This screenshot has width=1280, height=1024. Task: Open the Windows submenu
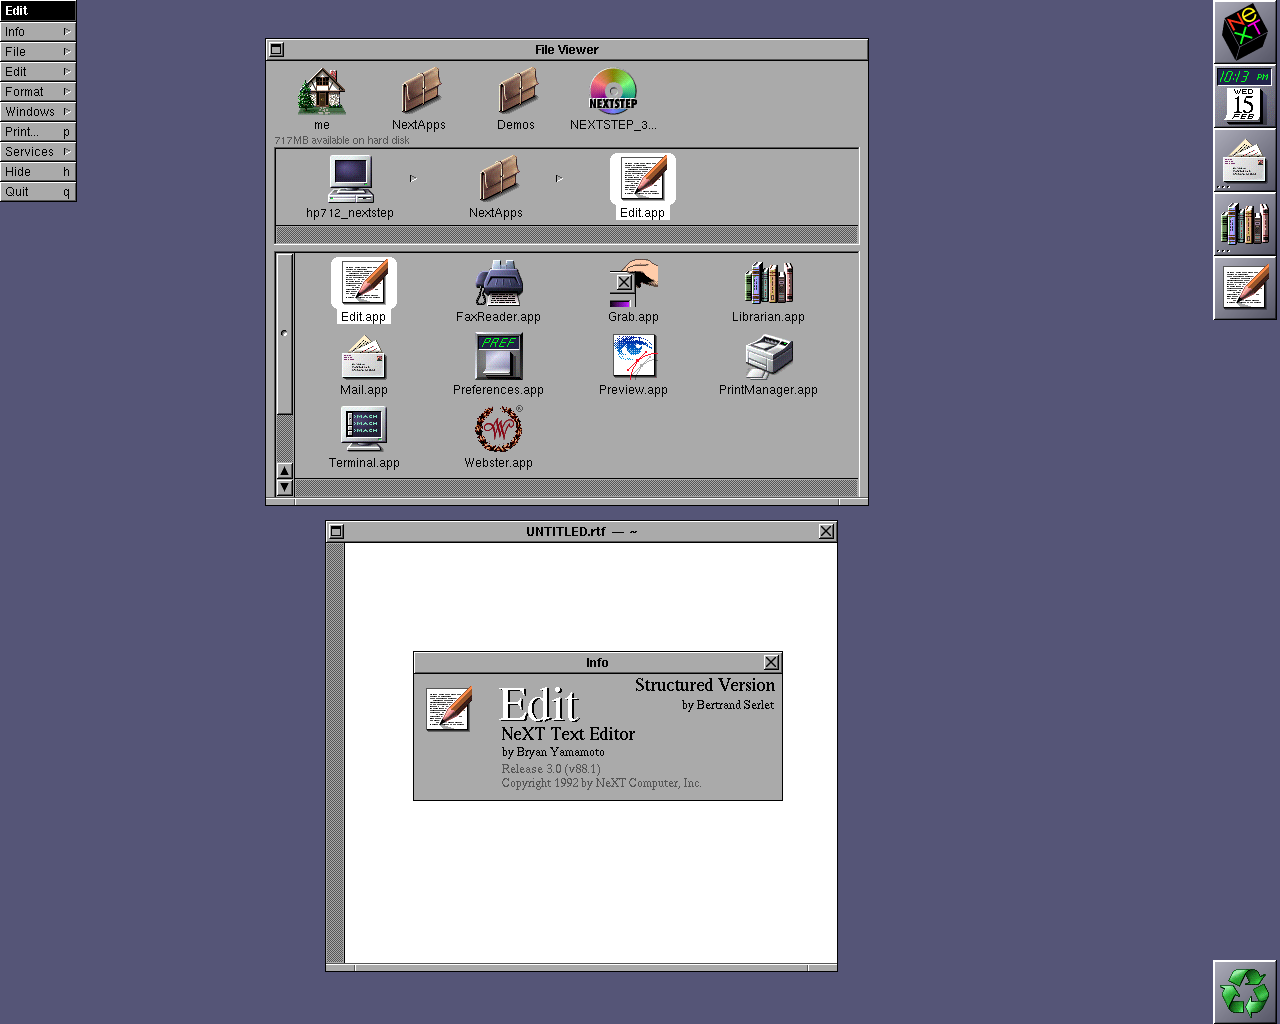click(x=38, y=112)
